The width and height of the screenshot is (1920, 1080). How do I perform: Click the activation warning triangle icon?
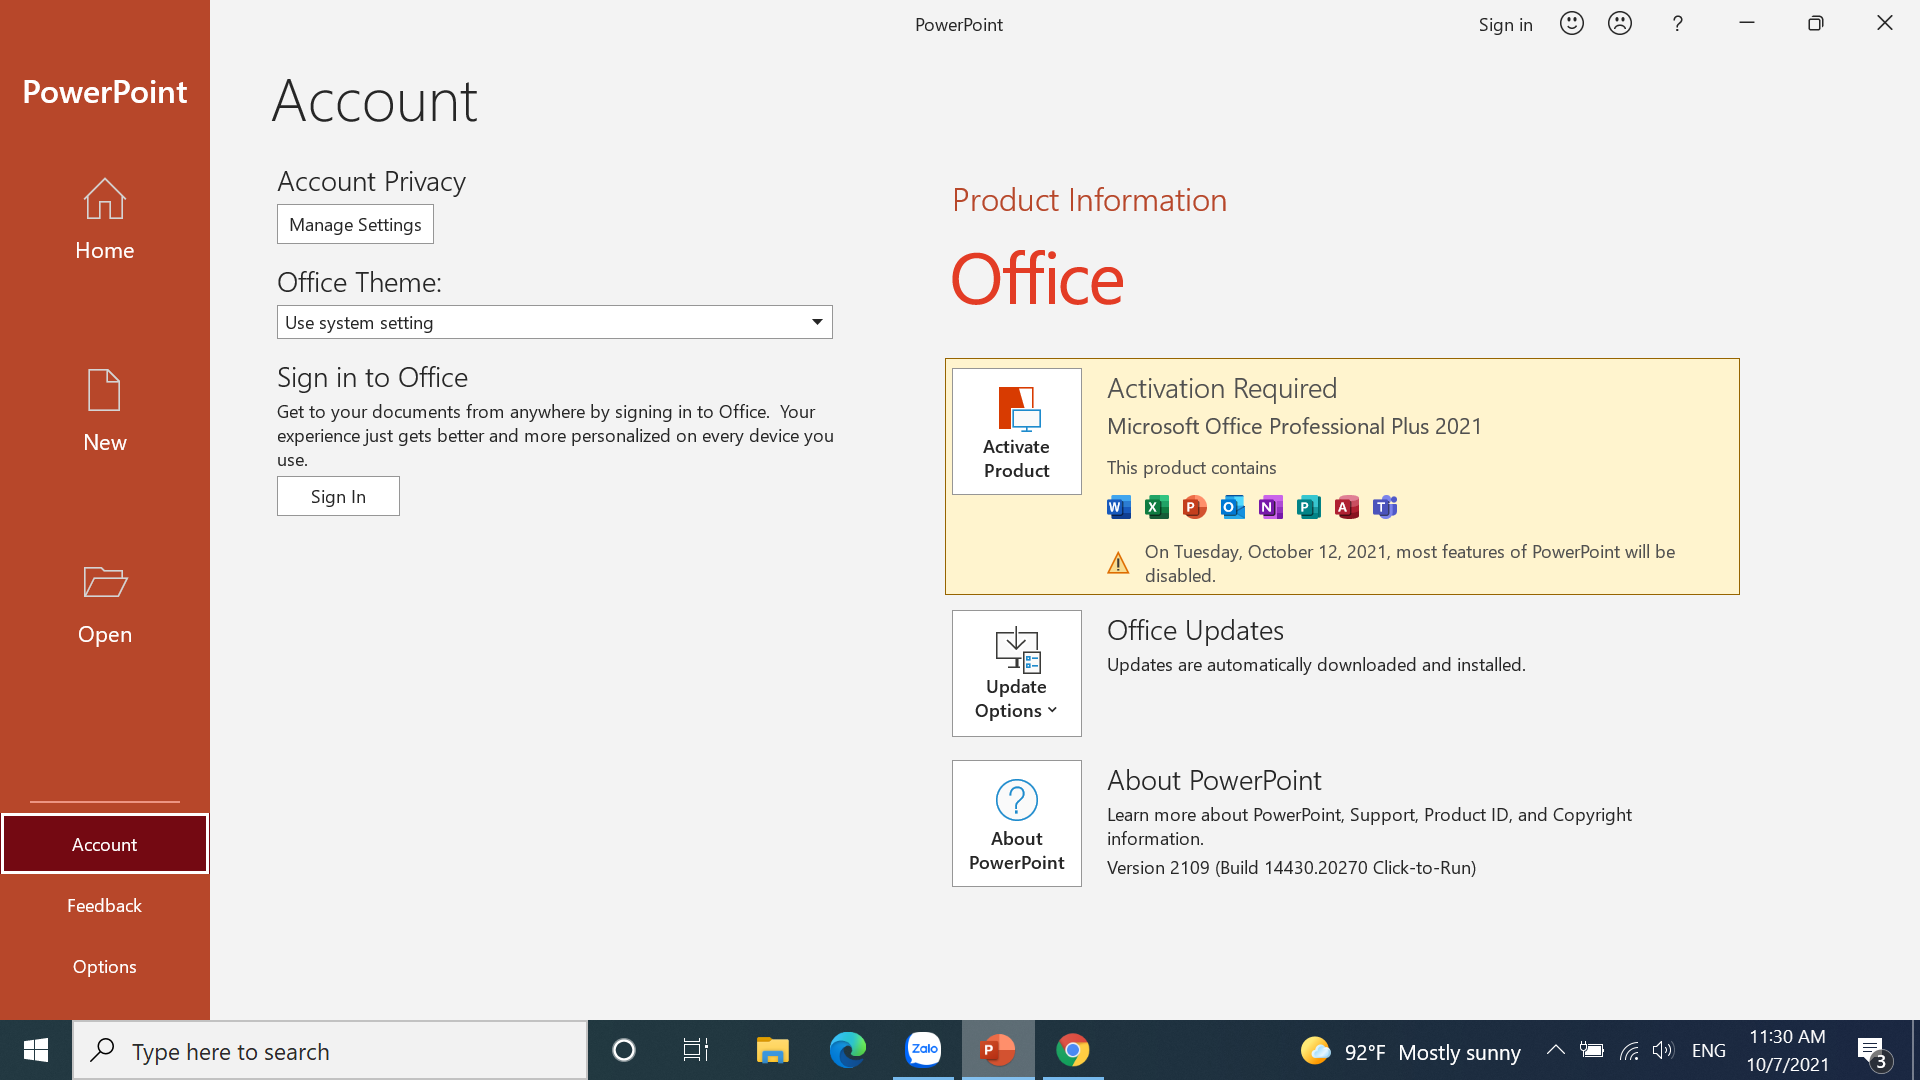pyautogui.click(x=1118, y=563)
